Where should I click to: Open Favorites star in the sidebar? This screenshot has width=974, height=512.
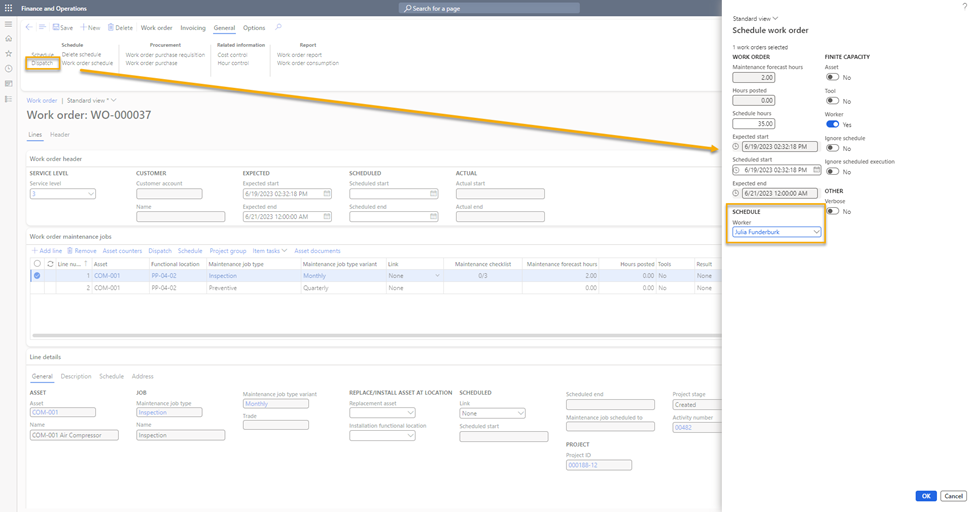(9, 53)
